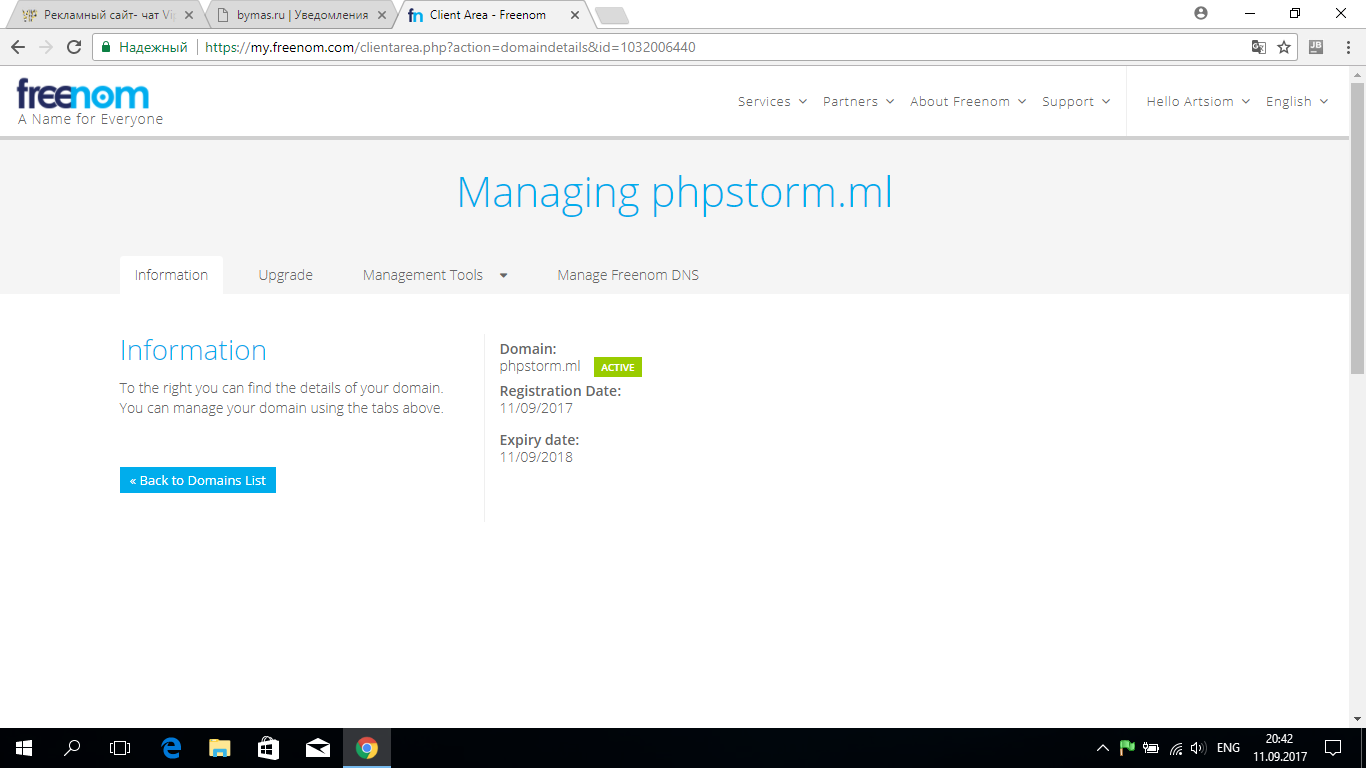Expand the Management Tools dropdown
Screen dimensions: 1366x768
coord(435,275)
